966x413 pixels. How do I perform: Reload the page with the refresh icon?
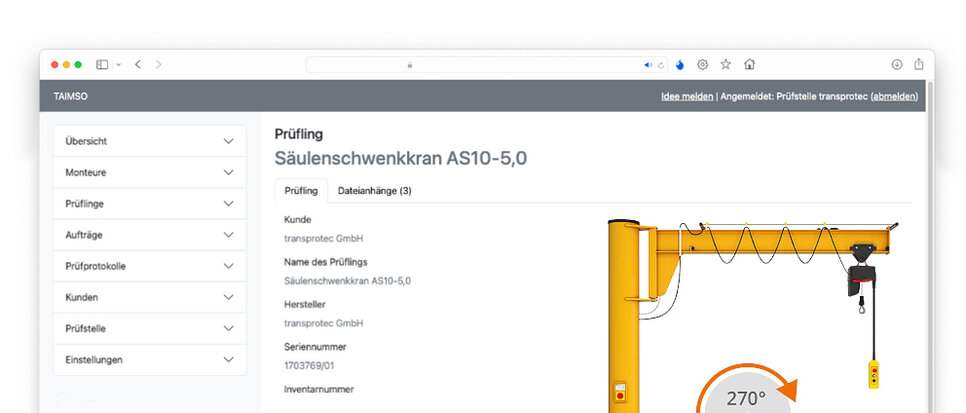click(x=661, y=65)
